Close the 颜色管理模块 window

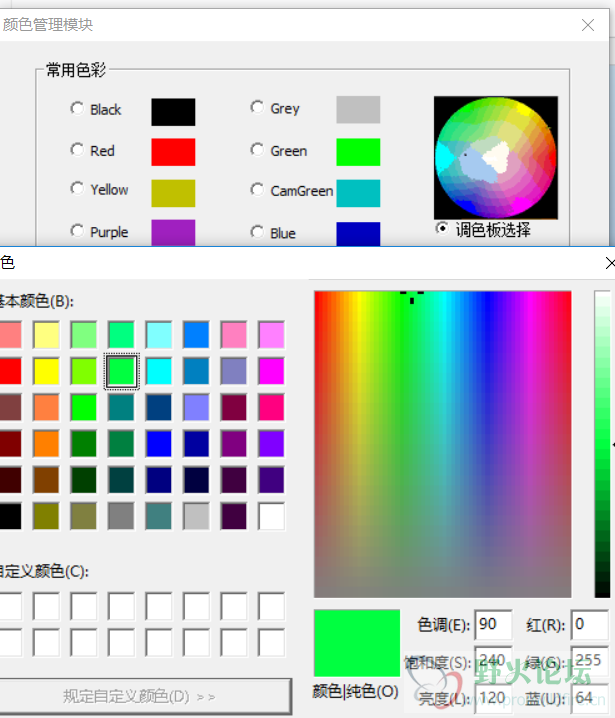tap(588, 25)
